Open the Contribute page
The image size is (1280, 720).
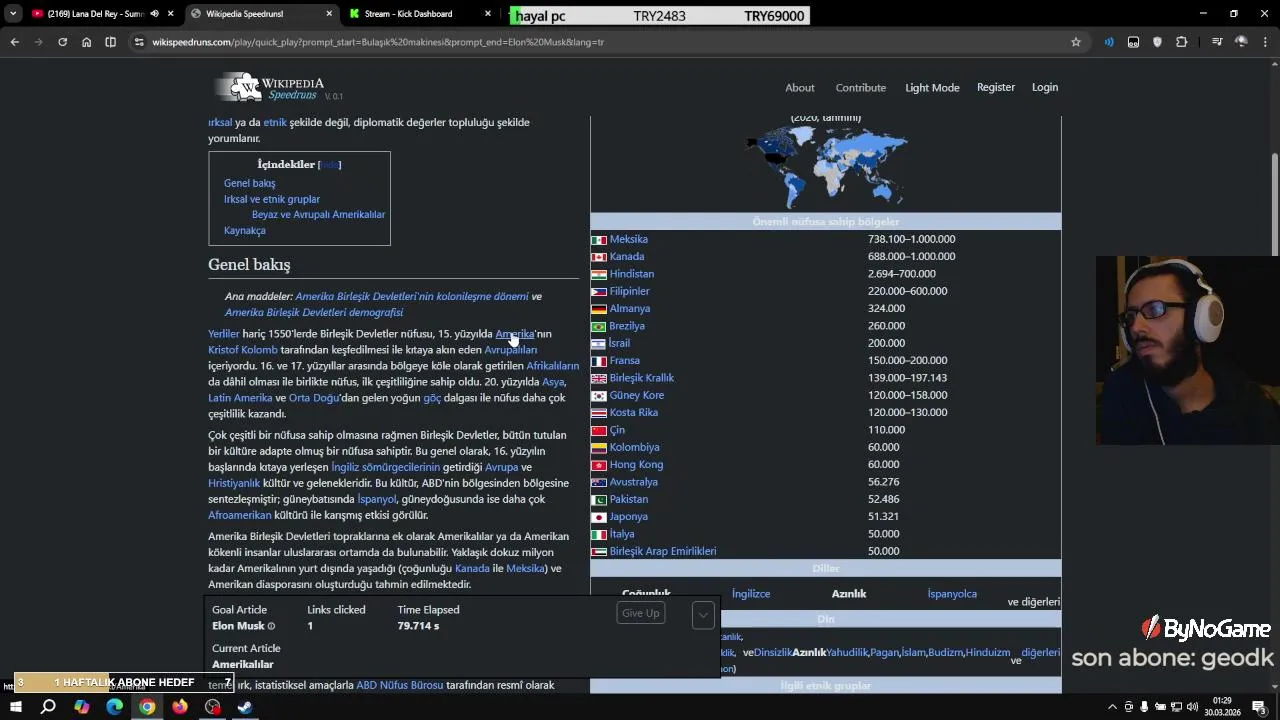point(861,88)
